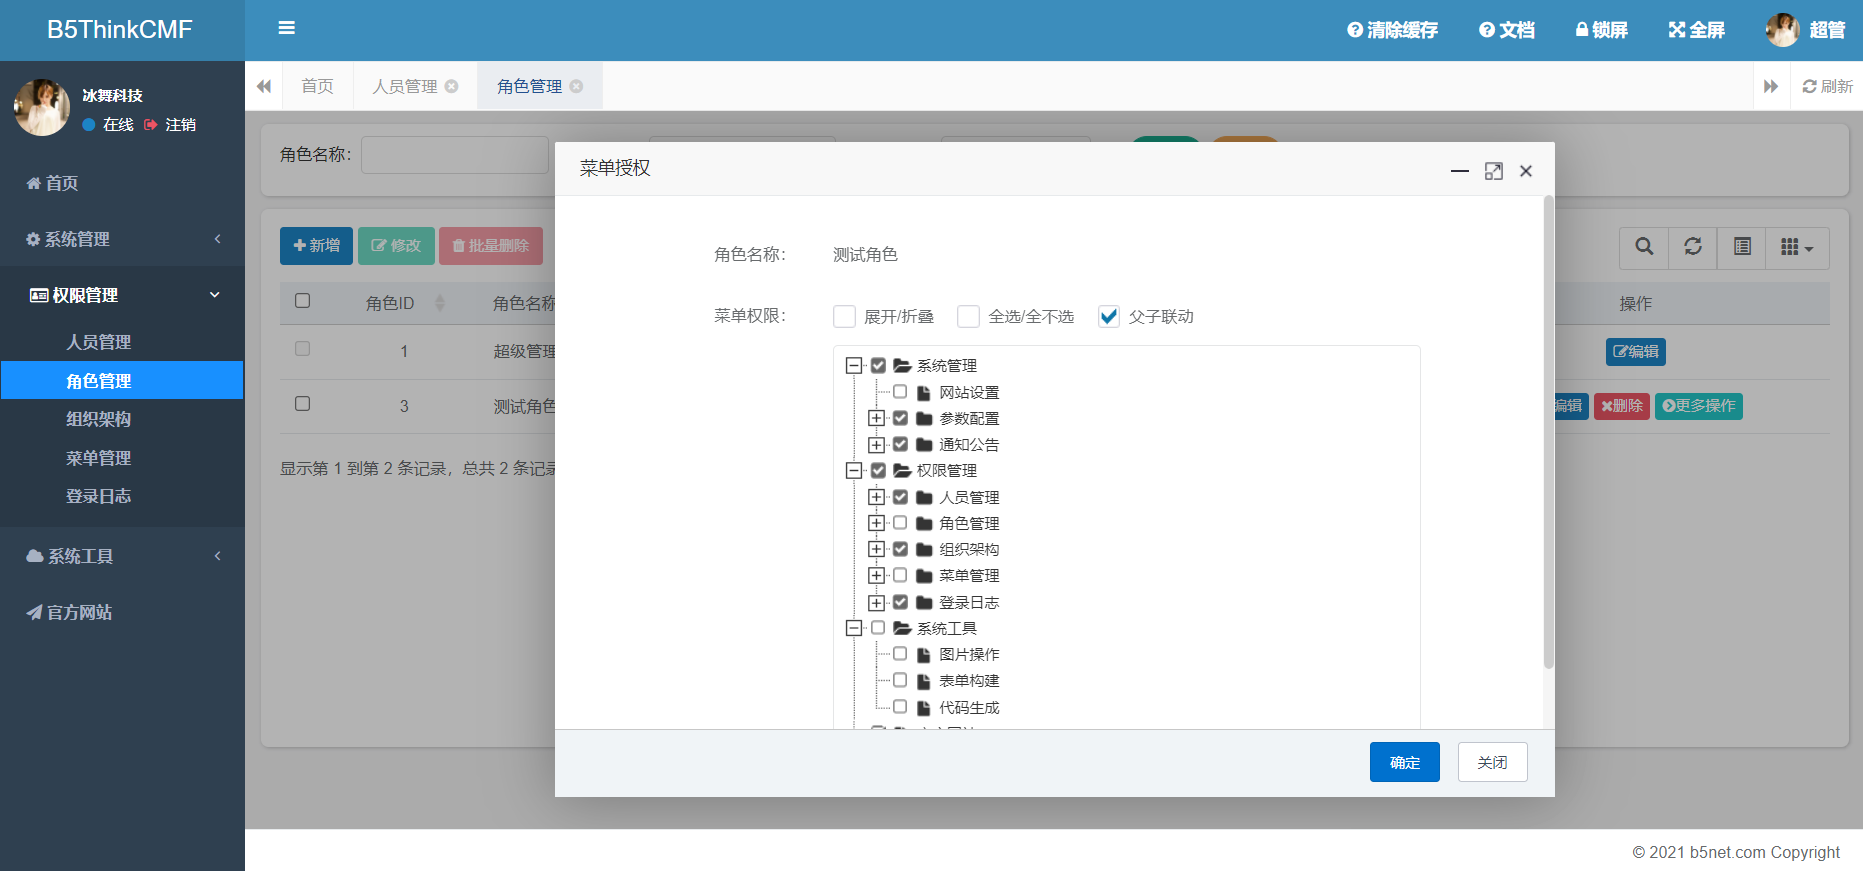Click 更多操作 in 测试角色 row
This screenshot has width=1863, height=871.
click(x=1699, y=406)
